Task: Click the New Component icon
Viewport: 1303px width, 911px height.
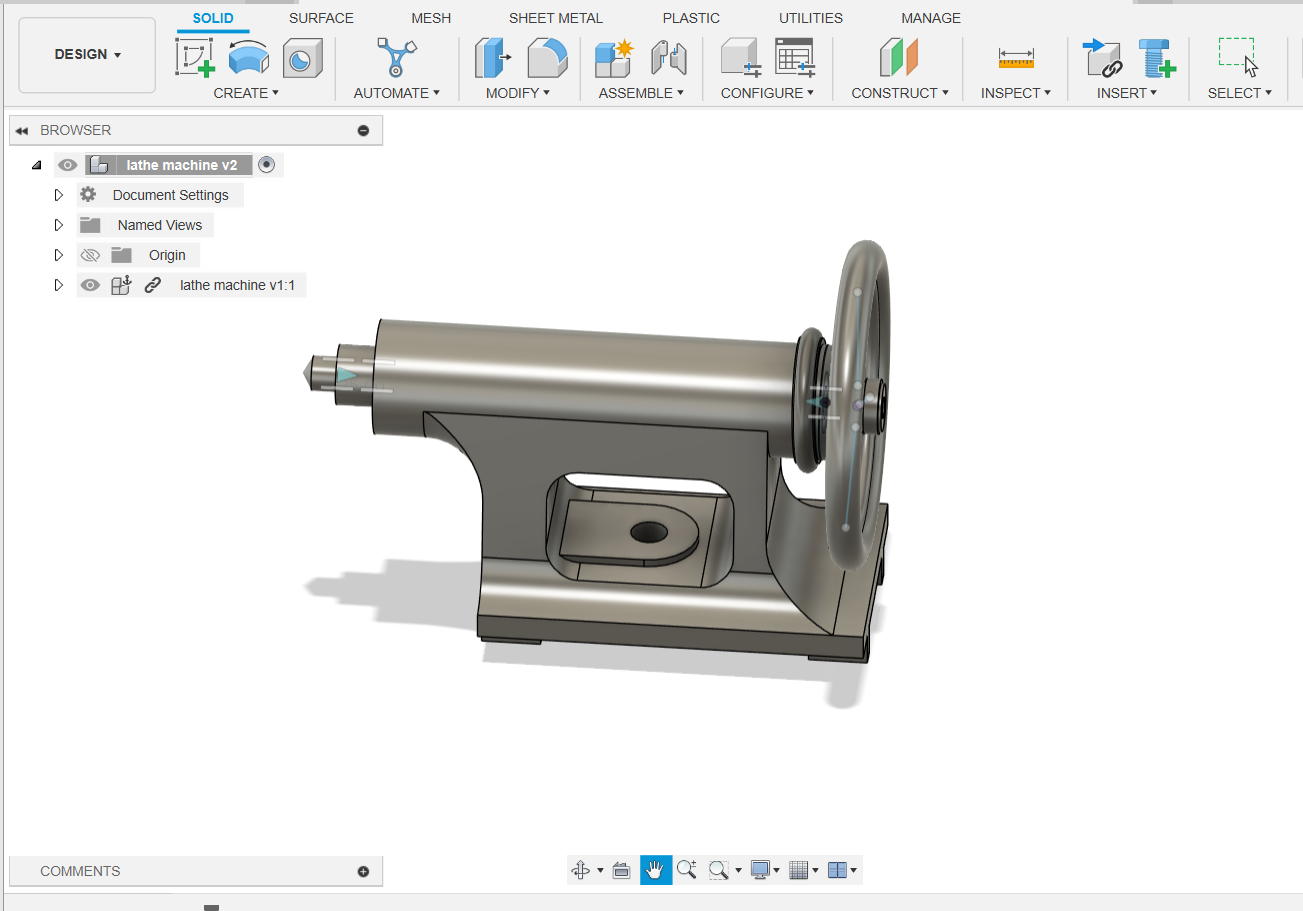Action: 614,58
